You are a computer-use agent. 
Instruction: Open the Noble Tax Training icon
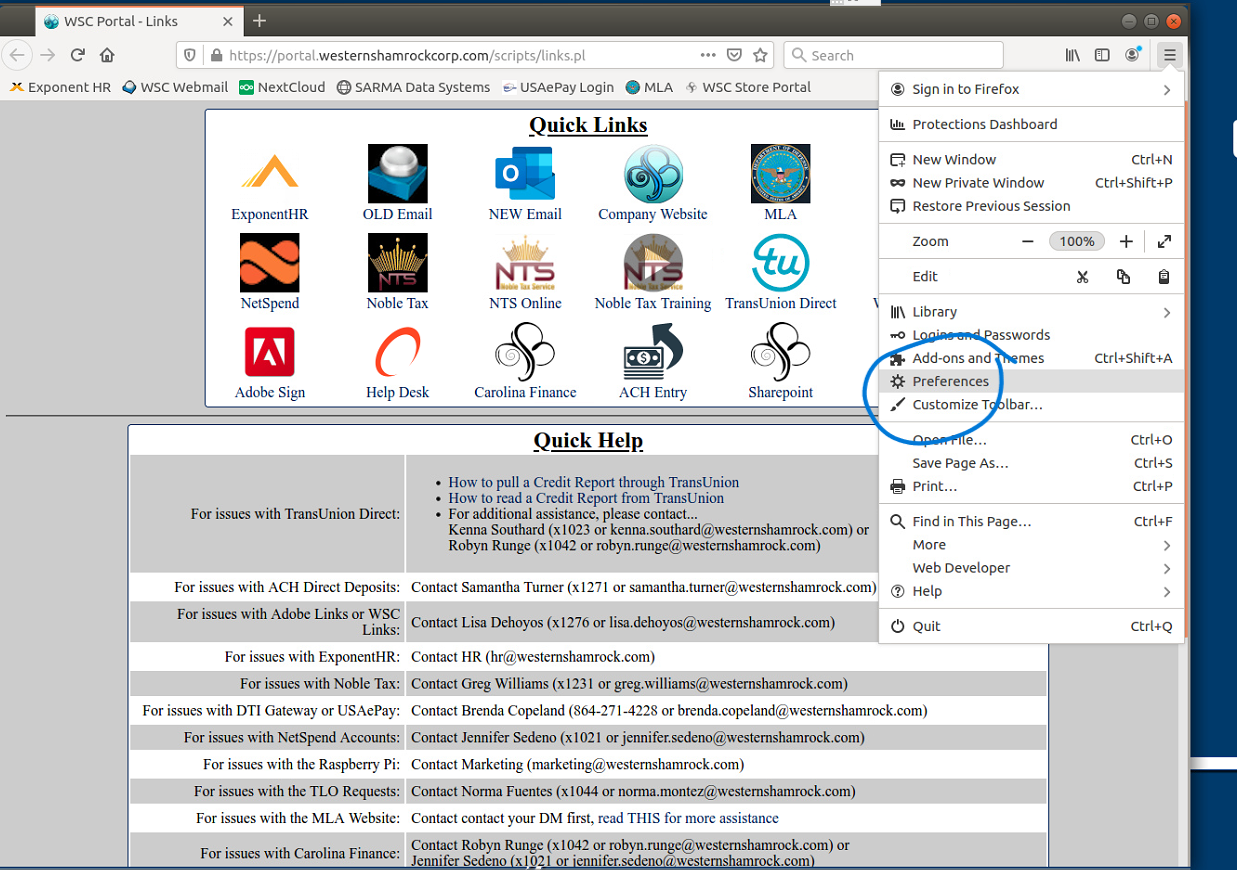coord(653,263)
